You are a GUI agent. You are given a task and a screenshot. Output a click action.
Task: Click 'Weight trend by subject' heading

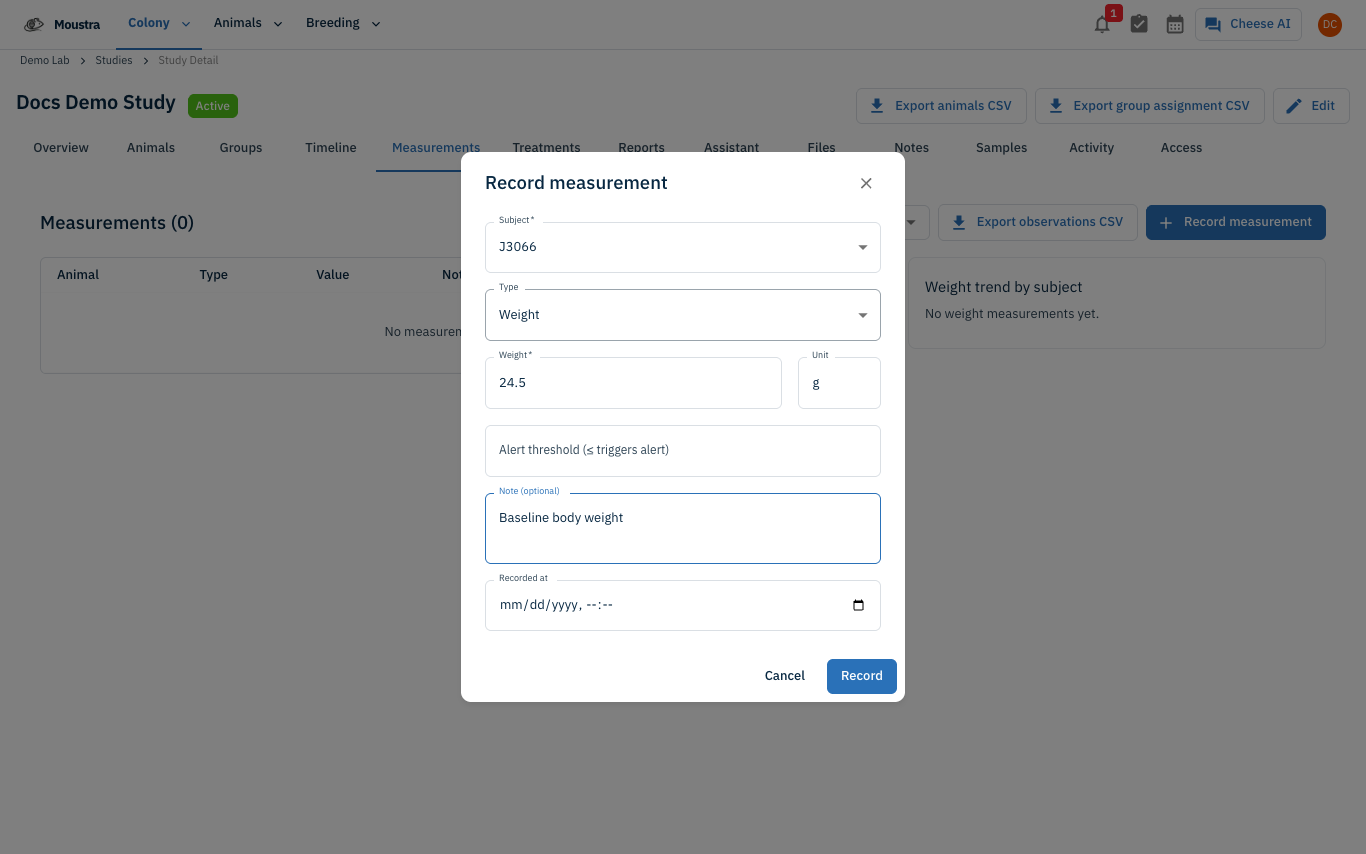point(1004,287)
